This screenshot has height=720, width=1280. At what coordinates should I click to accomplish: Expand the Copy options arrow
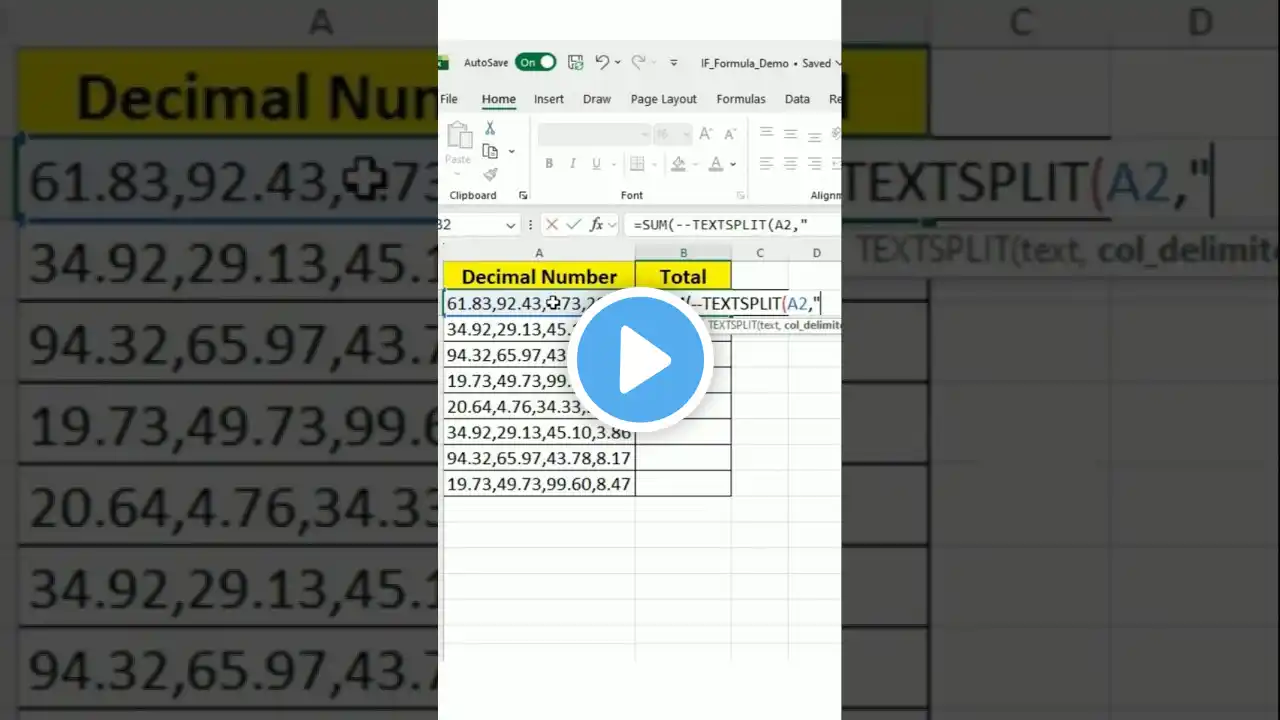tap(512, 152)
